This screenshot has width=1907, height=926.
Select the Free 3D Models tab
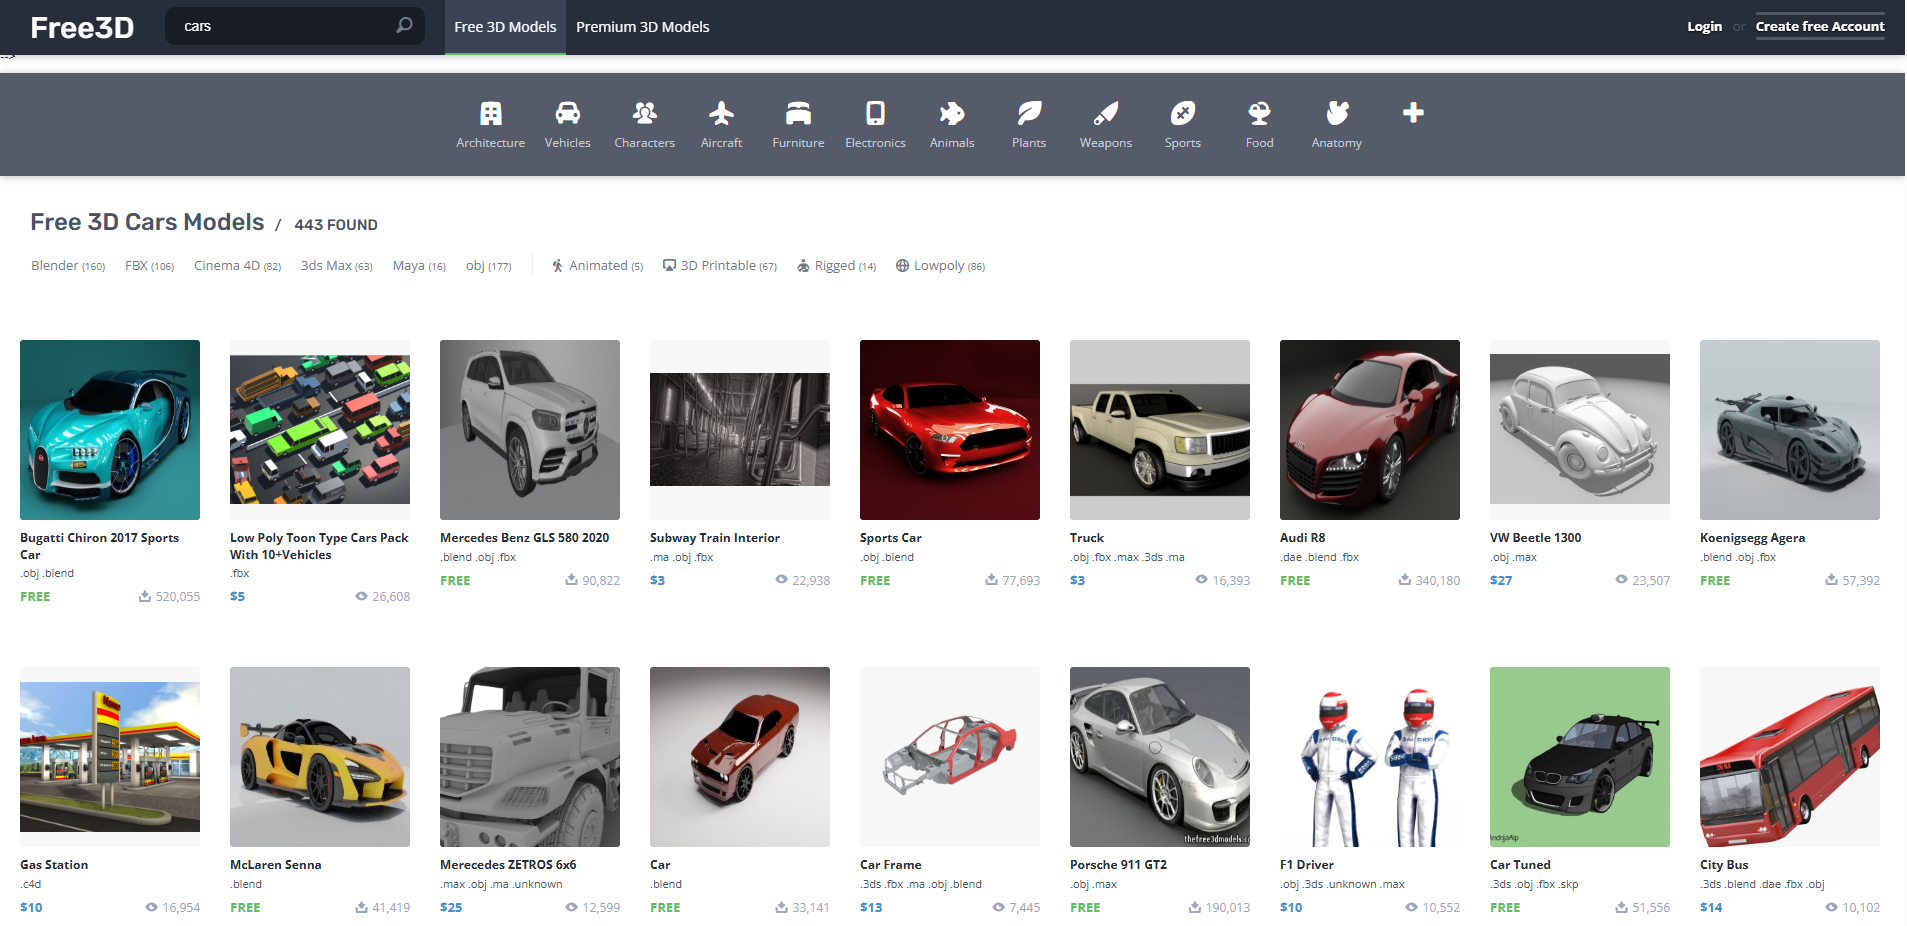click(505, 27)
